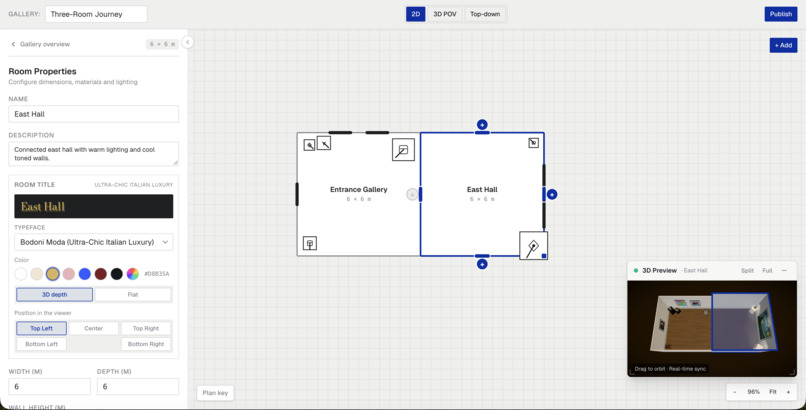Viewport: 806px width, 410px height.
Task: Open the Plan key
Action: tap(215, 393)
